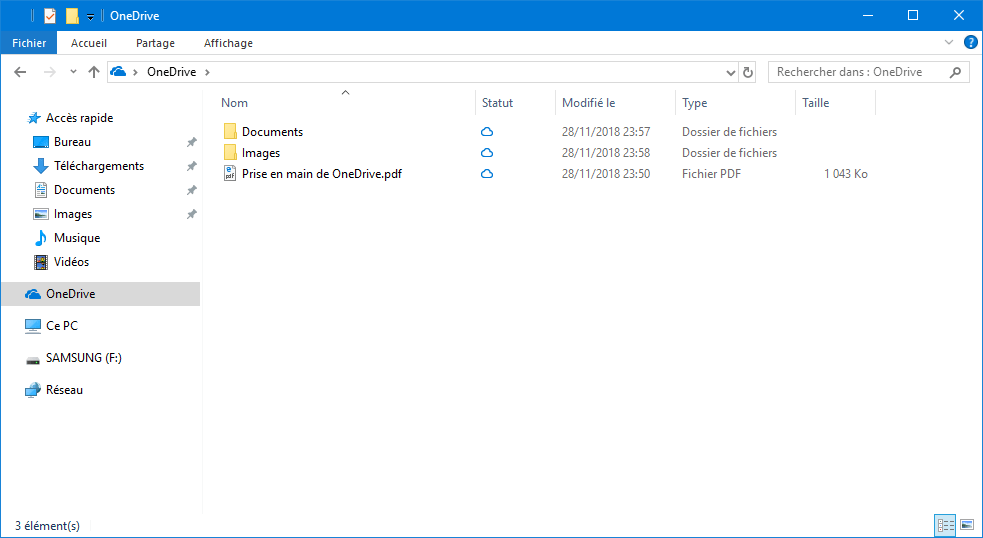Click the OneDrive cloud icon in address bar
The image size is (983, 538).
point(118,71)
